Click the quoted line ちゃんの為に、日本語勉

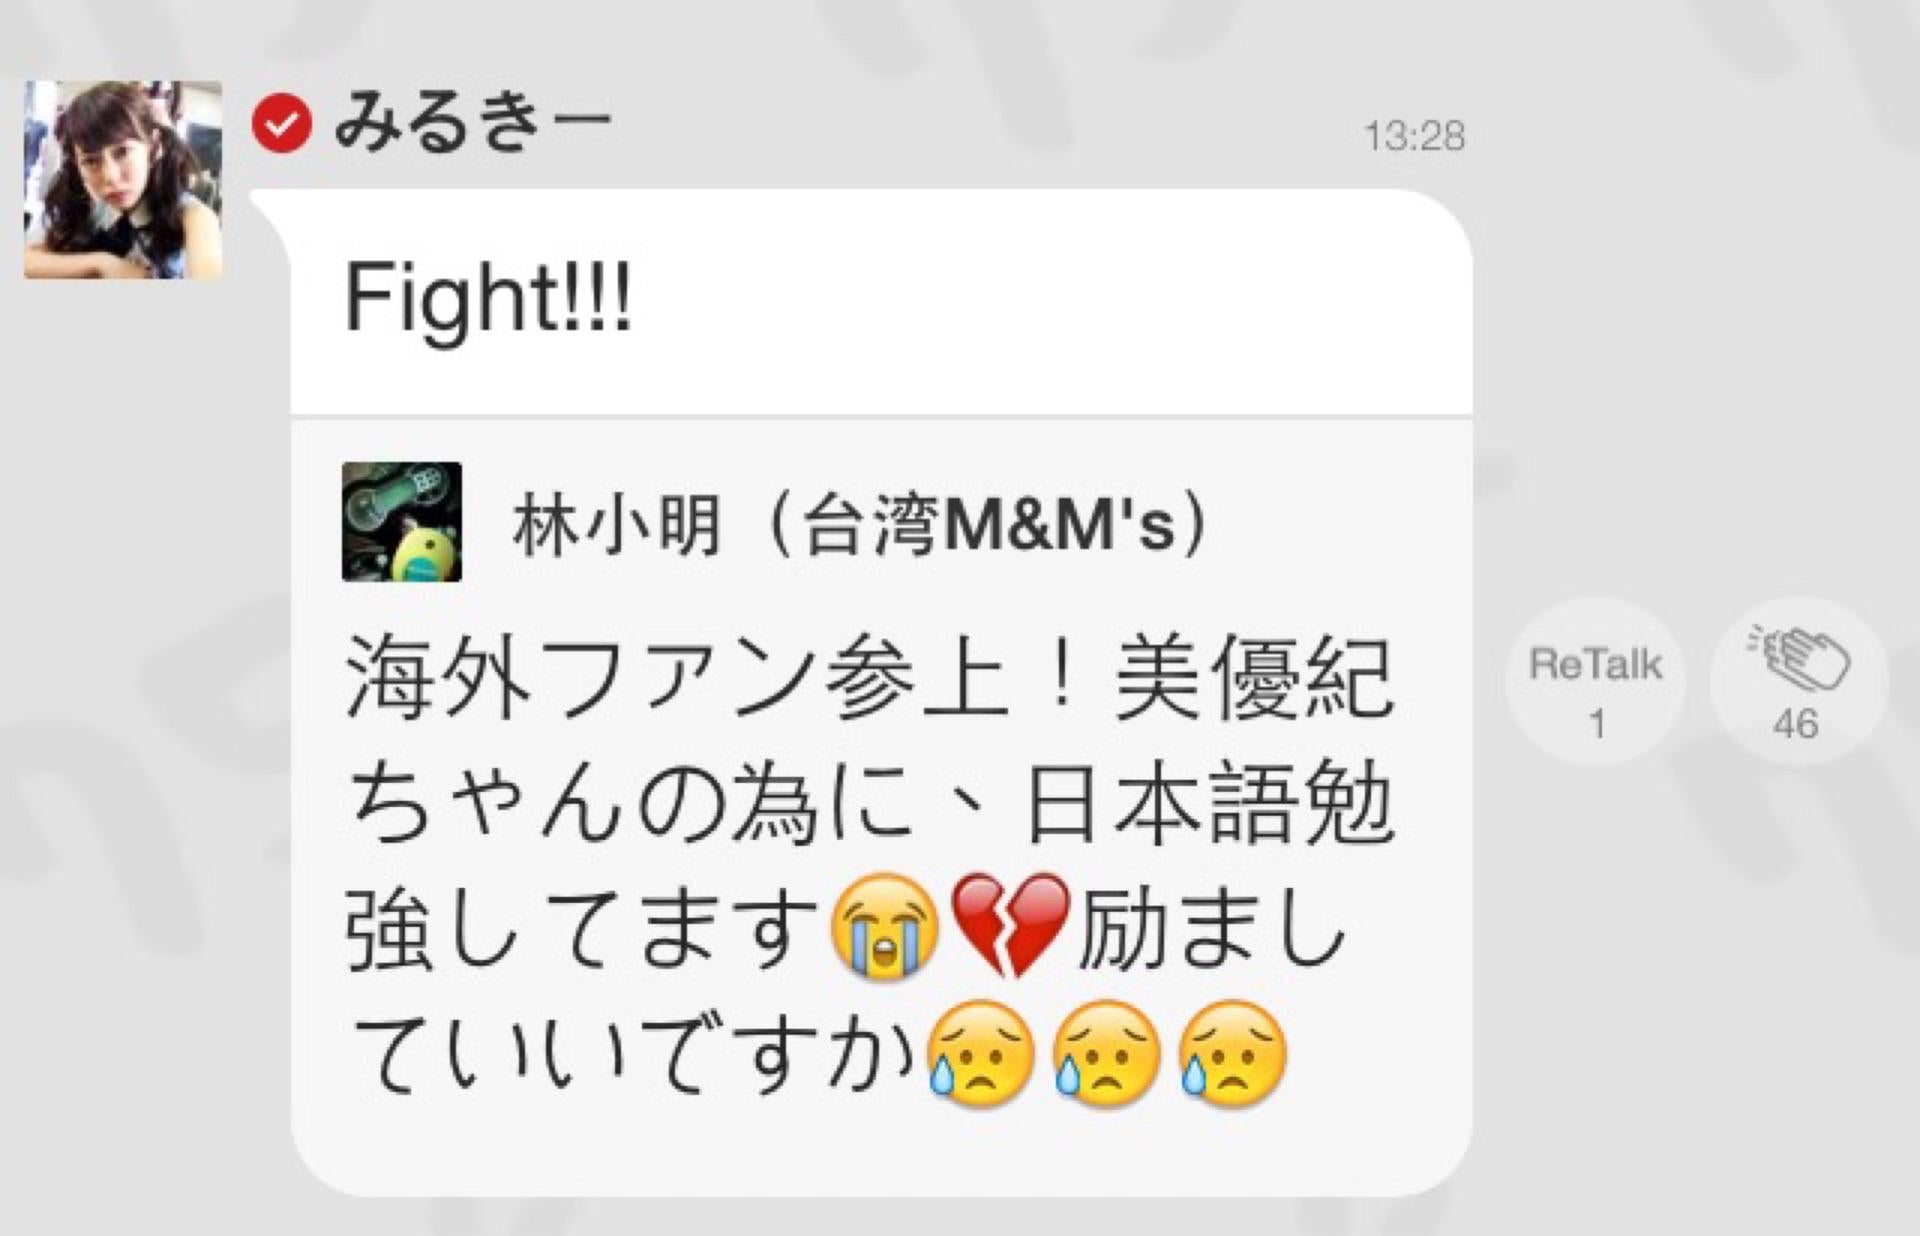869,806
